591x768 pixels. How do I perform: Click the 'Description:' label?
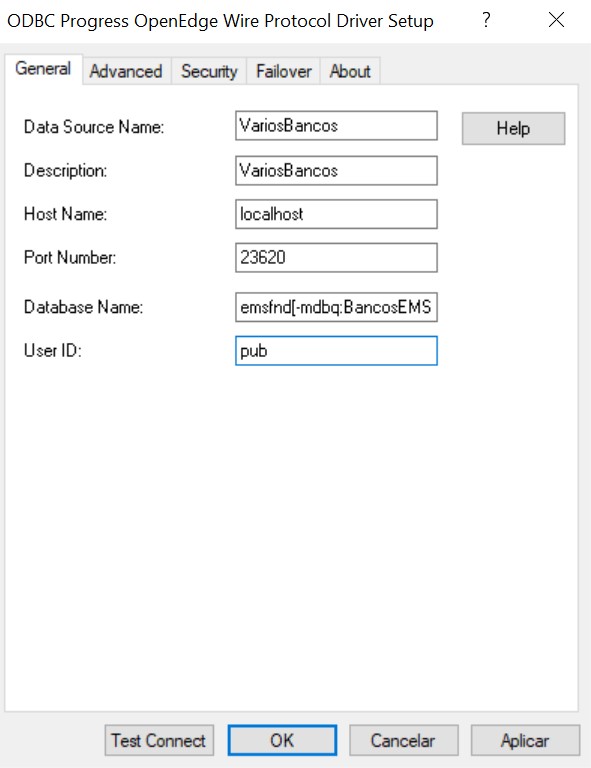pos(65,170)
